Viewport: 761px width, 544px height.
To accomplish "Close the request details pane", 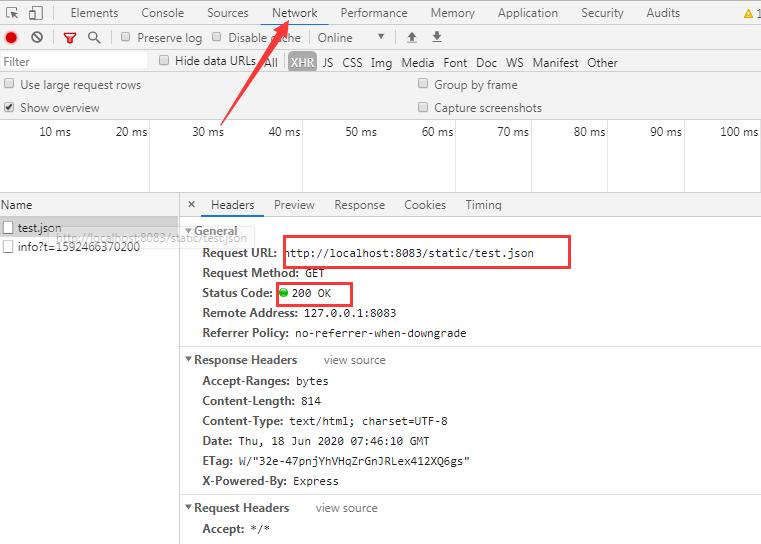I will pos(191,204).
